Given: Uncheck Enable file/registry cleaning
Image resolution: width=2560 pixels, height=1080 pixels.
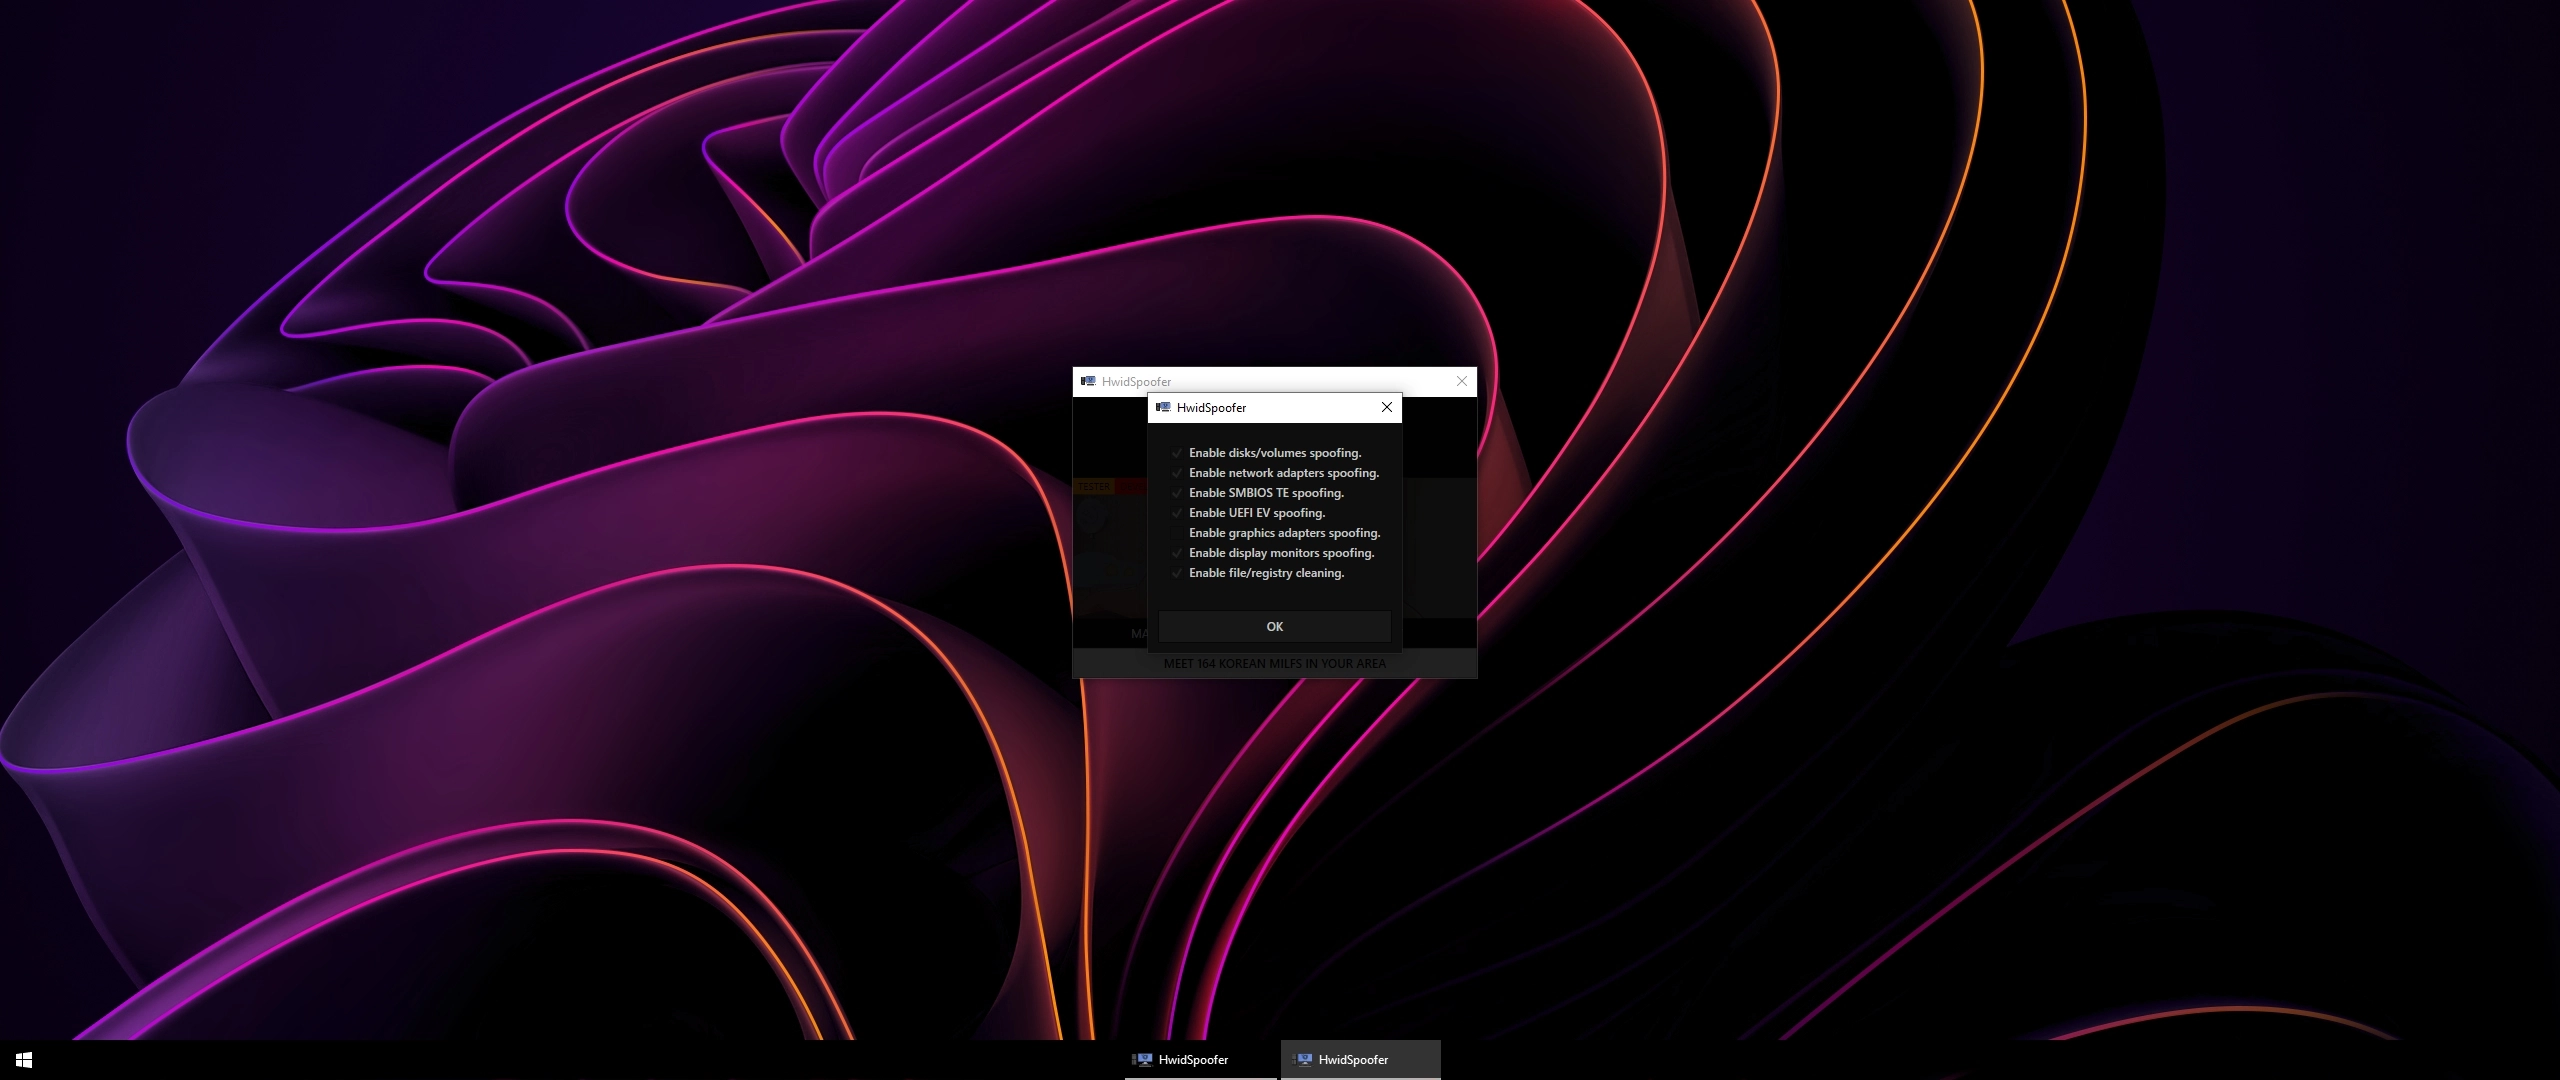Looking at the screenshot, I should coord(1177,573).
